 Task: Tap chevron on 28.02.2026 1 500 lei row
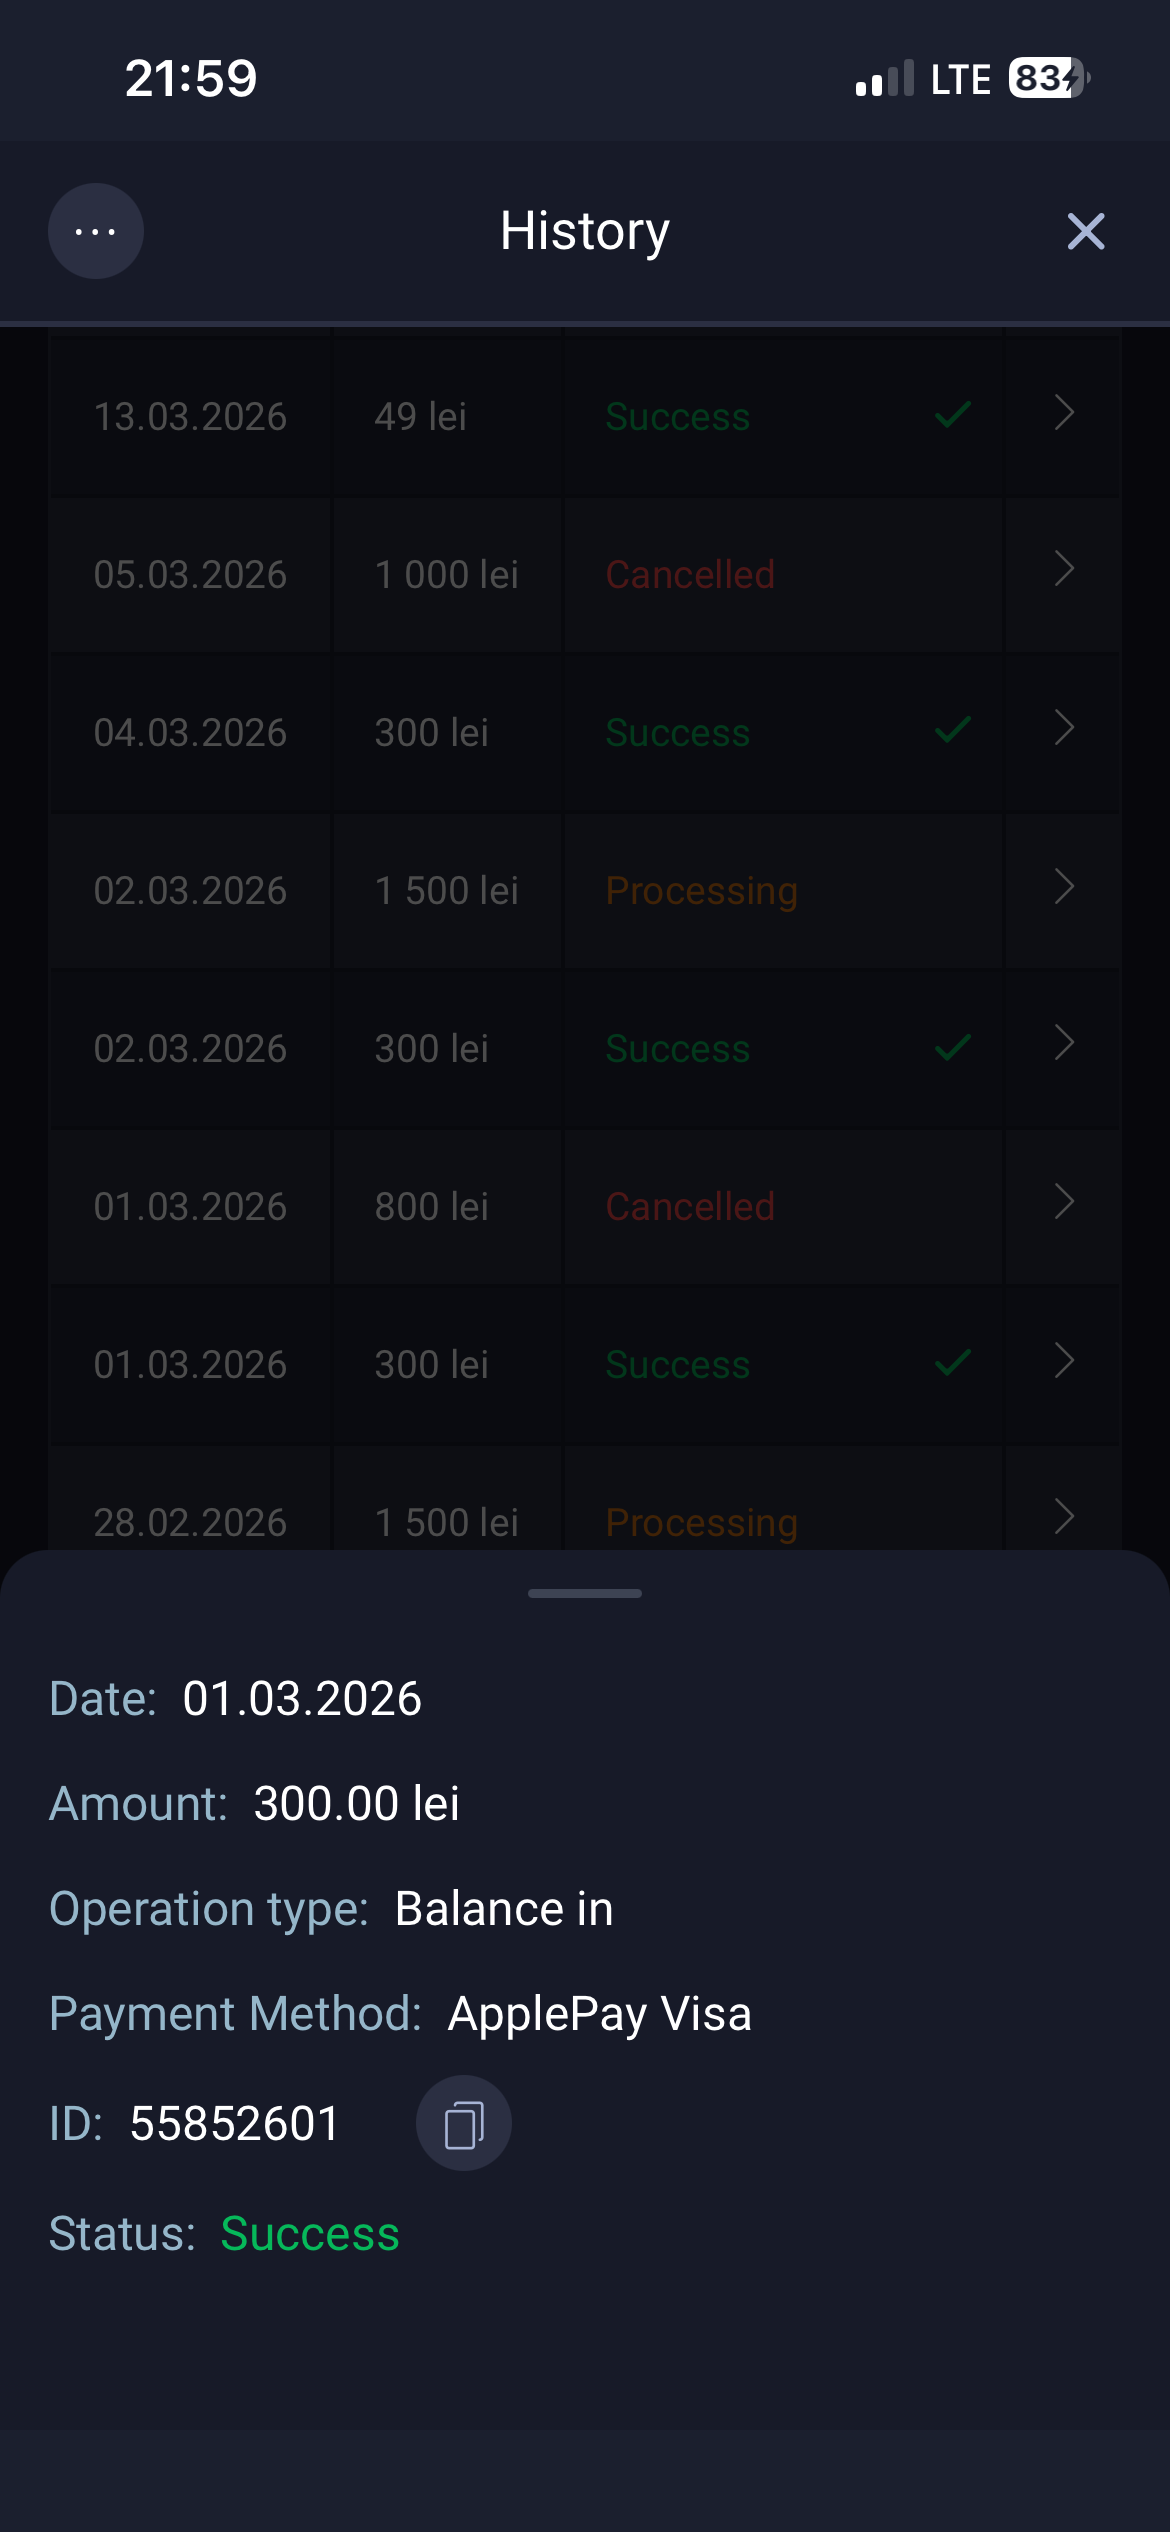coord(1064,1517)
